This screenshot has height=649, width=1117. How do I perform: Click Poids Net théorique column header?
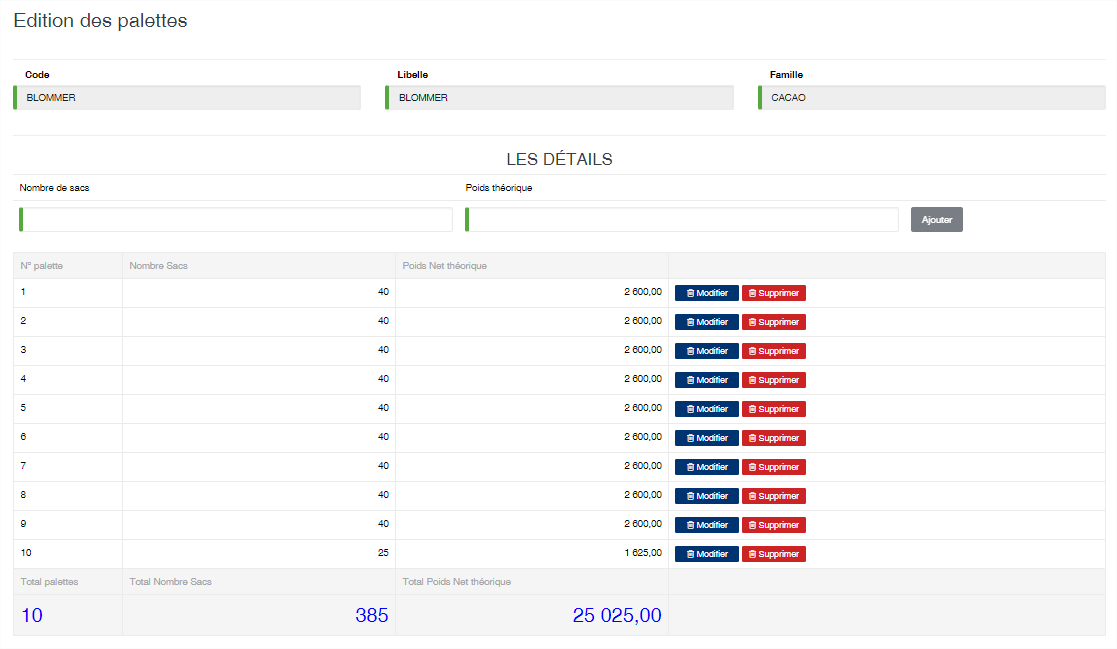[445, 266]
